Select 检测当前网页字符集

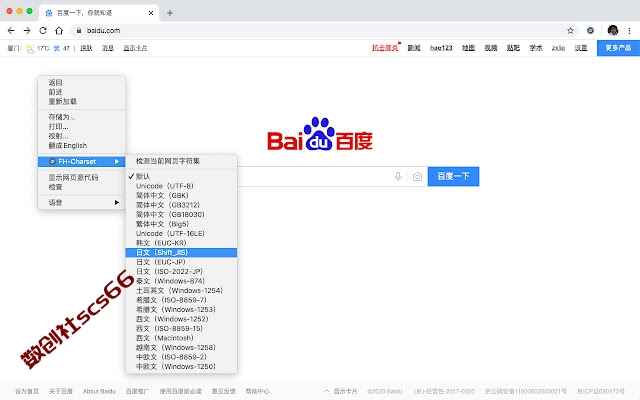pyautogui.click(x=181, y=161)
